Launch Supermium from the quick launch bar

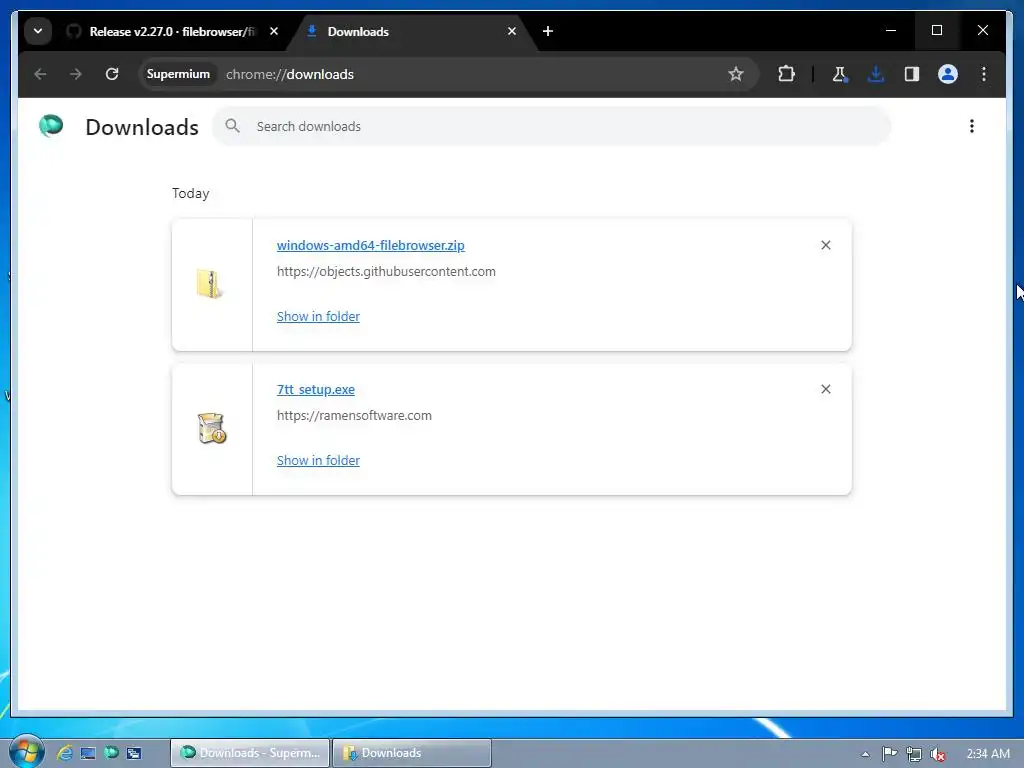pos(111,753)
